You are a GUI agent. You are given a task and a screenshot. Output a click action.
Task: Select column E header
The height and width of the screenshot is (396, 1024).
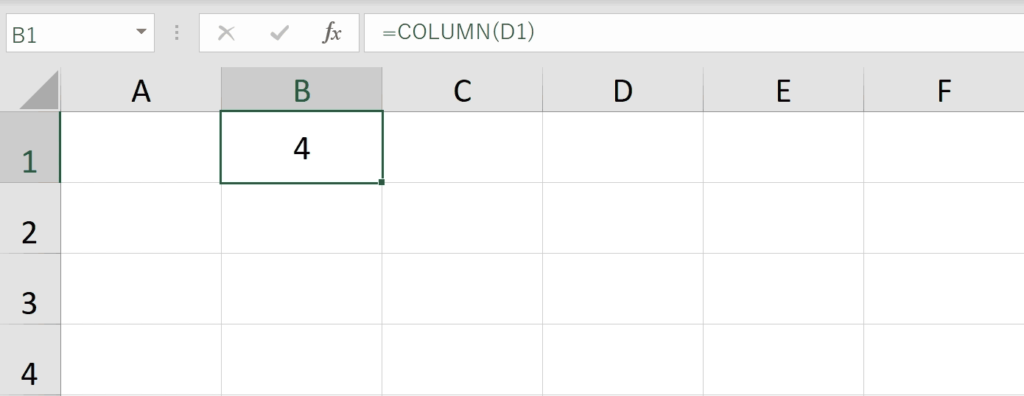(x=783, y=90)
